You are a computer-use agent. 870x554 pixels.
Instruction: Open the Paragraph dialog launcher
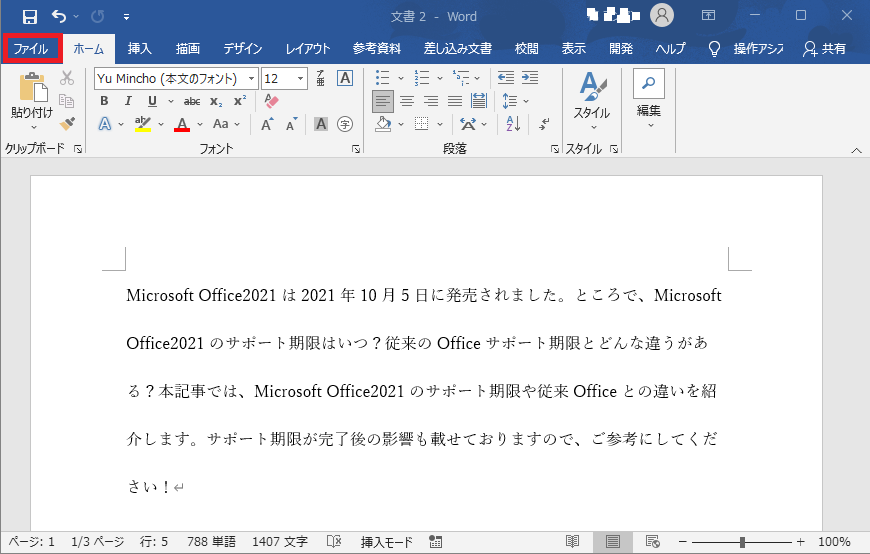(554, 149)
